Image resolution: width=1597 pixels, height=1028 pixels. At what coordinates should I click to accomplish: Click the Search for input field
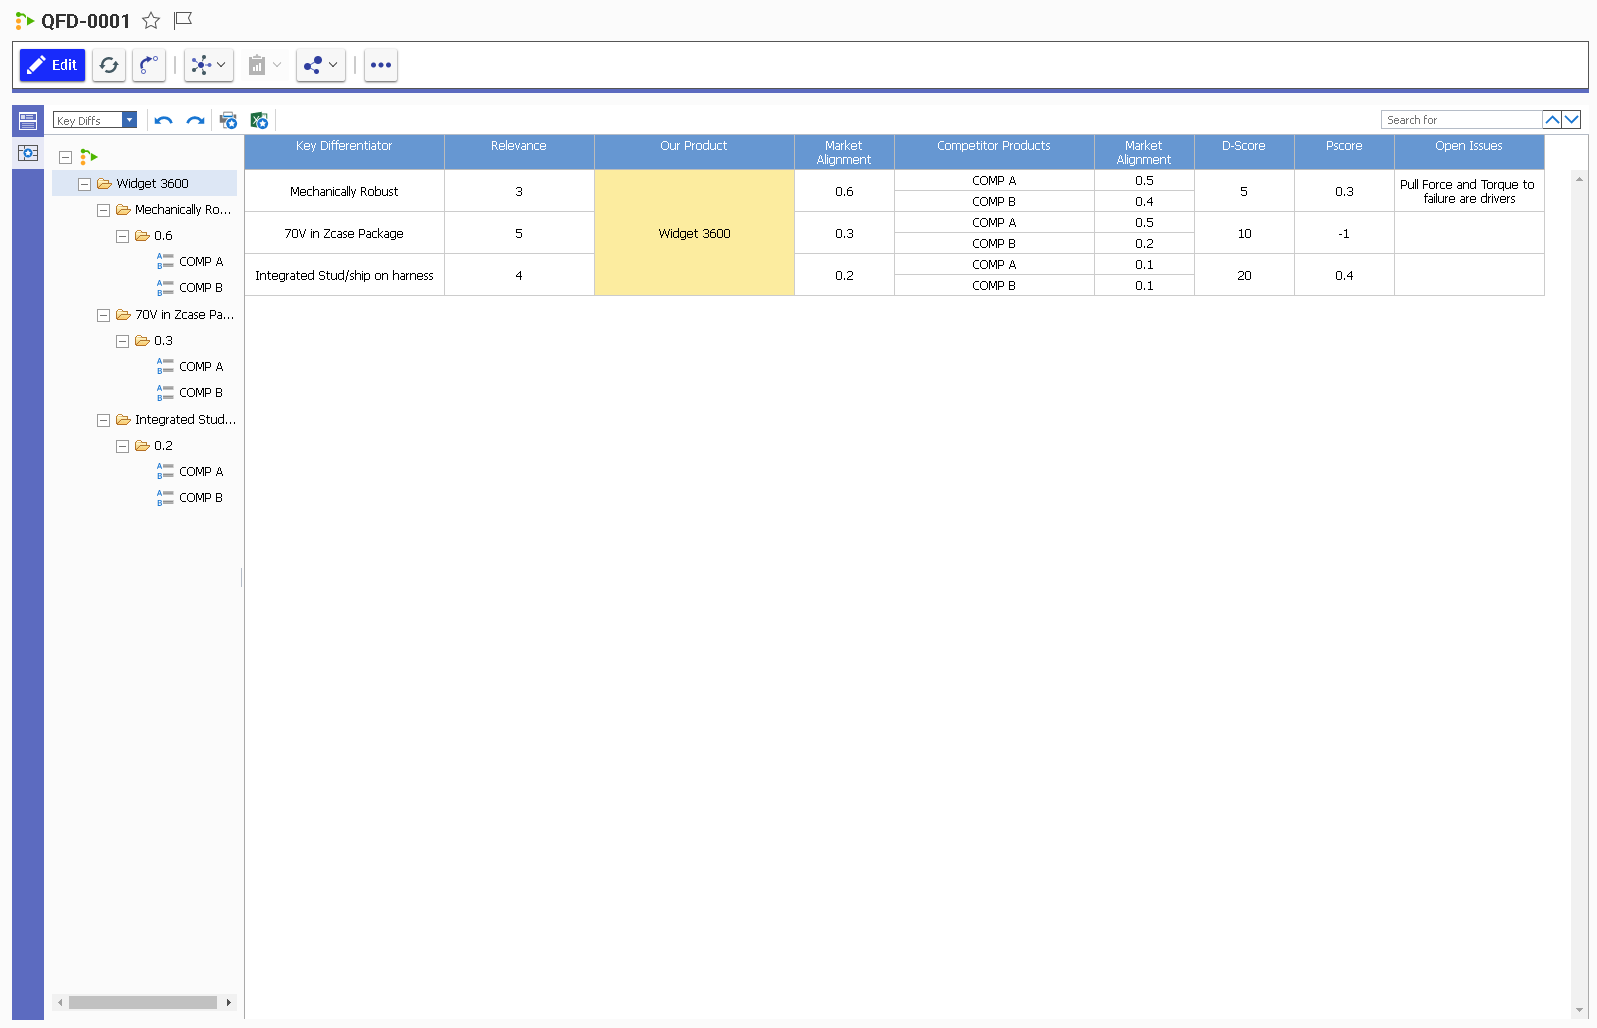(x=1462, y=120)
